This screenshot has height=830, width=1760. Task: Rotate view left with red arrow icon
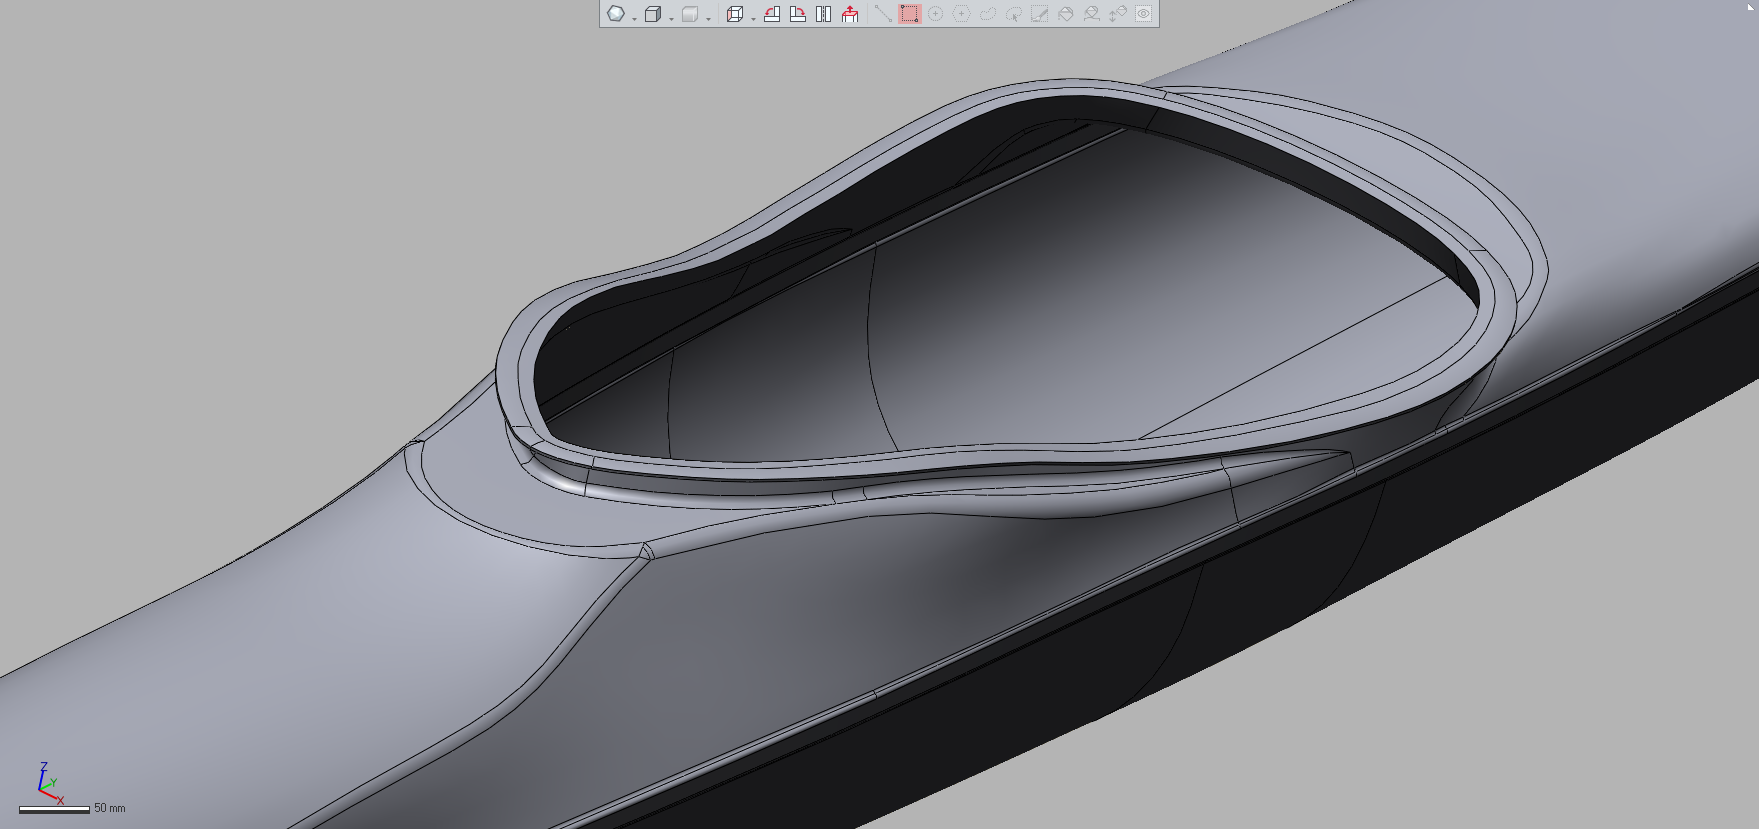pyautogui.click(x=772, y=14)
